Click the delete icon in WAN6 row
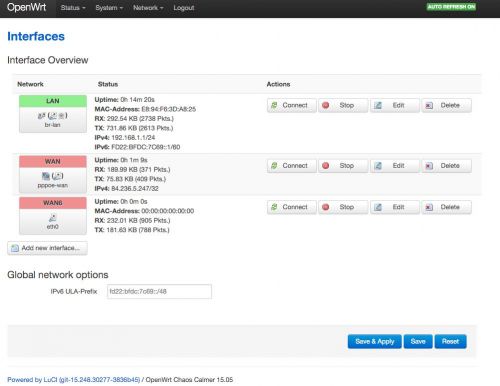This screenshot has width=500, height=386. (x=429, y=207)
